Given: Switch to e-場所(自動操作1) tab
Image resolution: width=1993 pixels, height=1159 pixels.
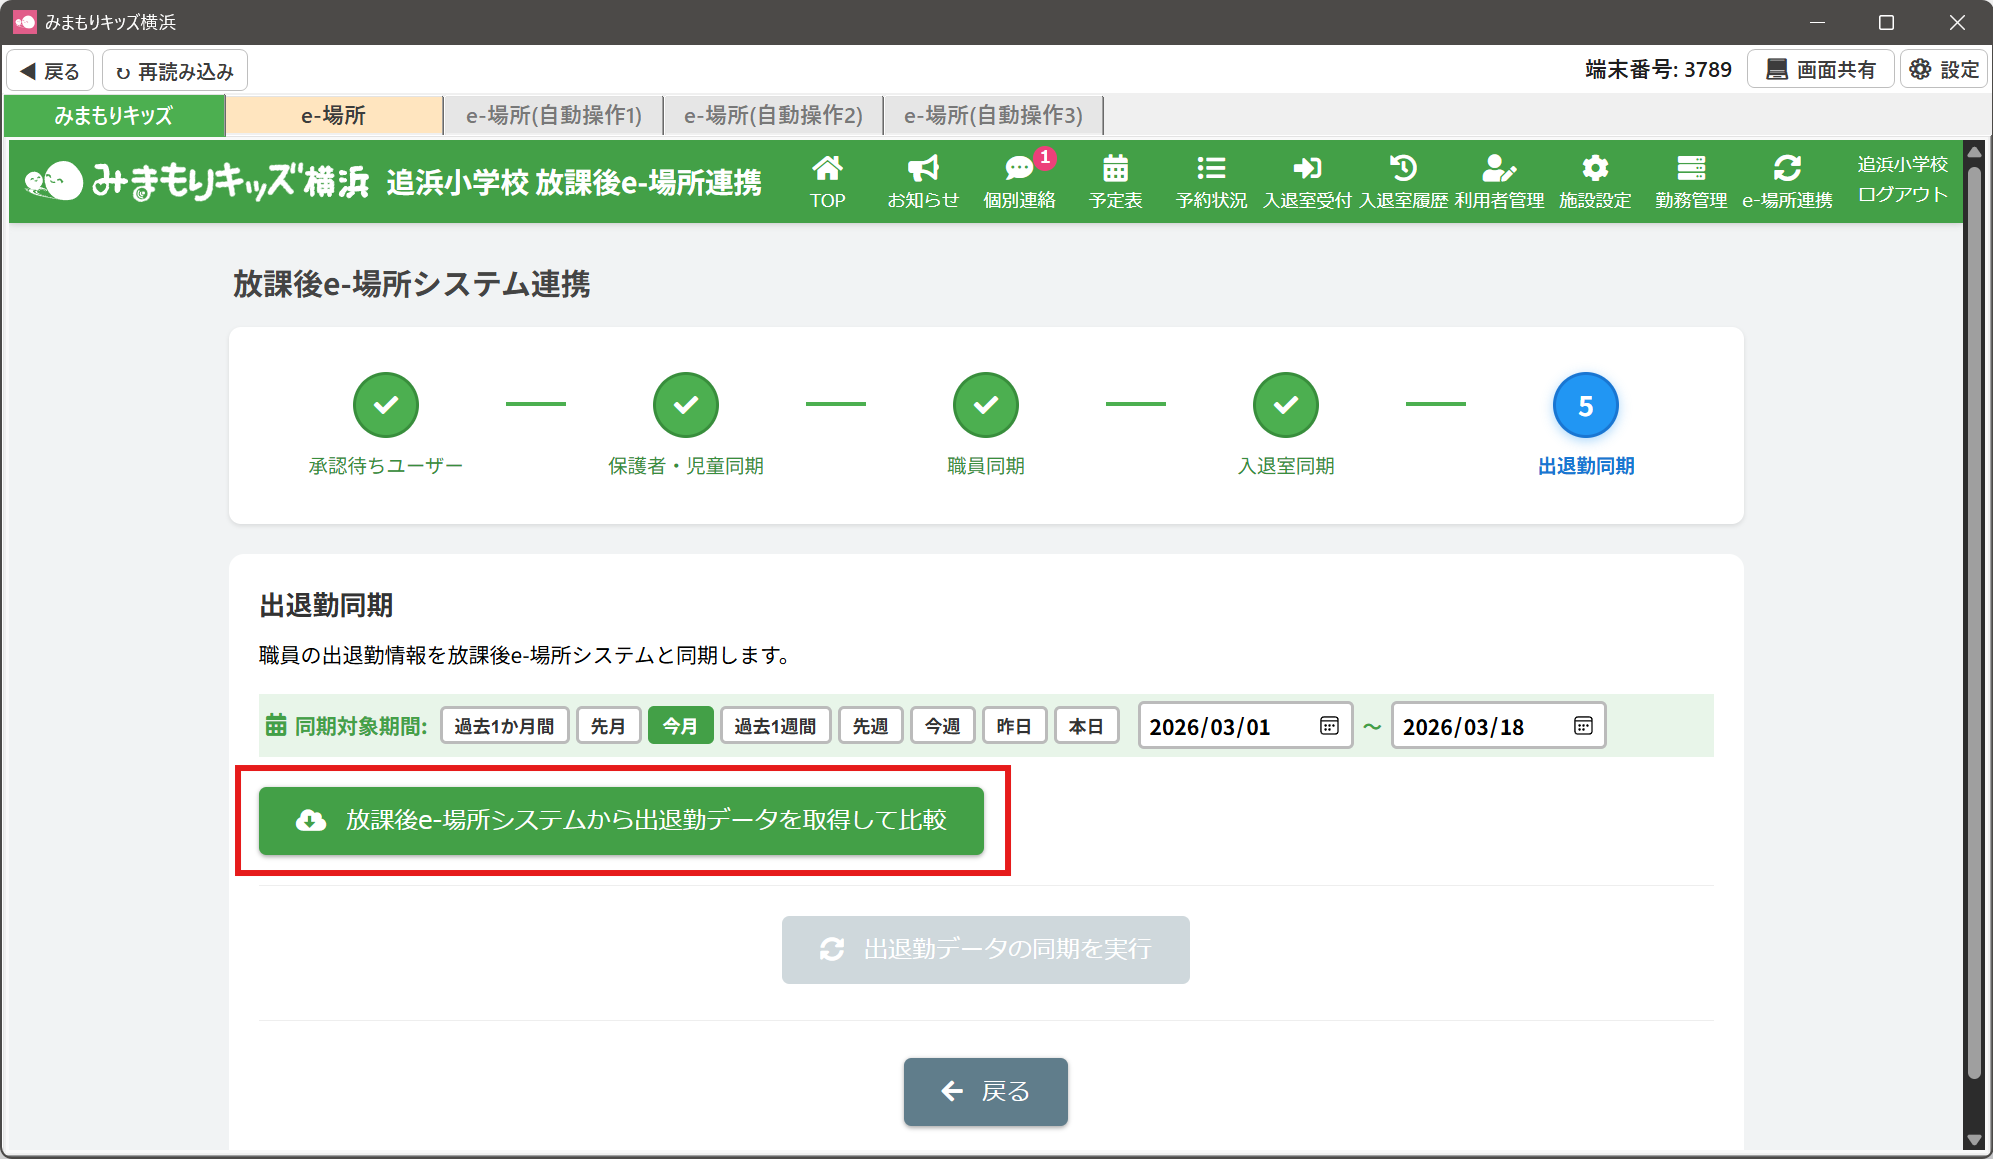Looking at the screenshot, I should coord(553,116).
